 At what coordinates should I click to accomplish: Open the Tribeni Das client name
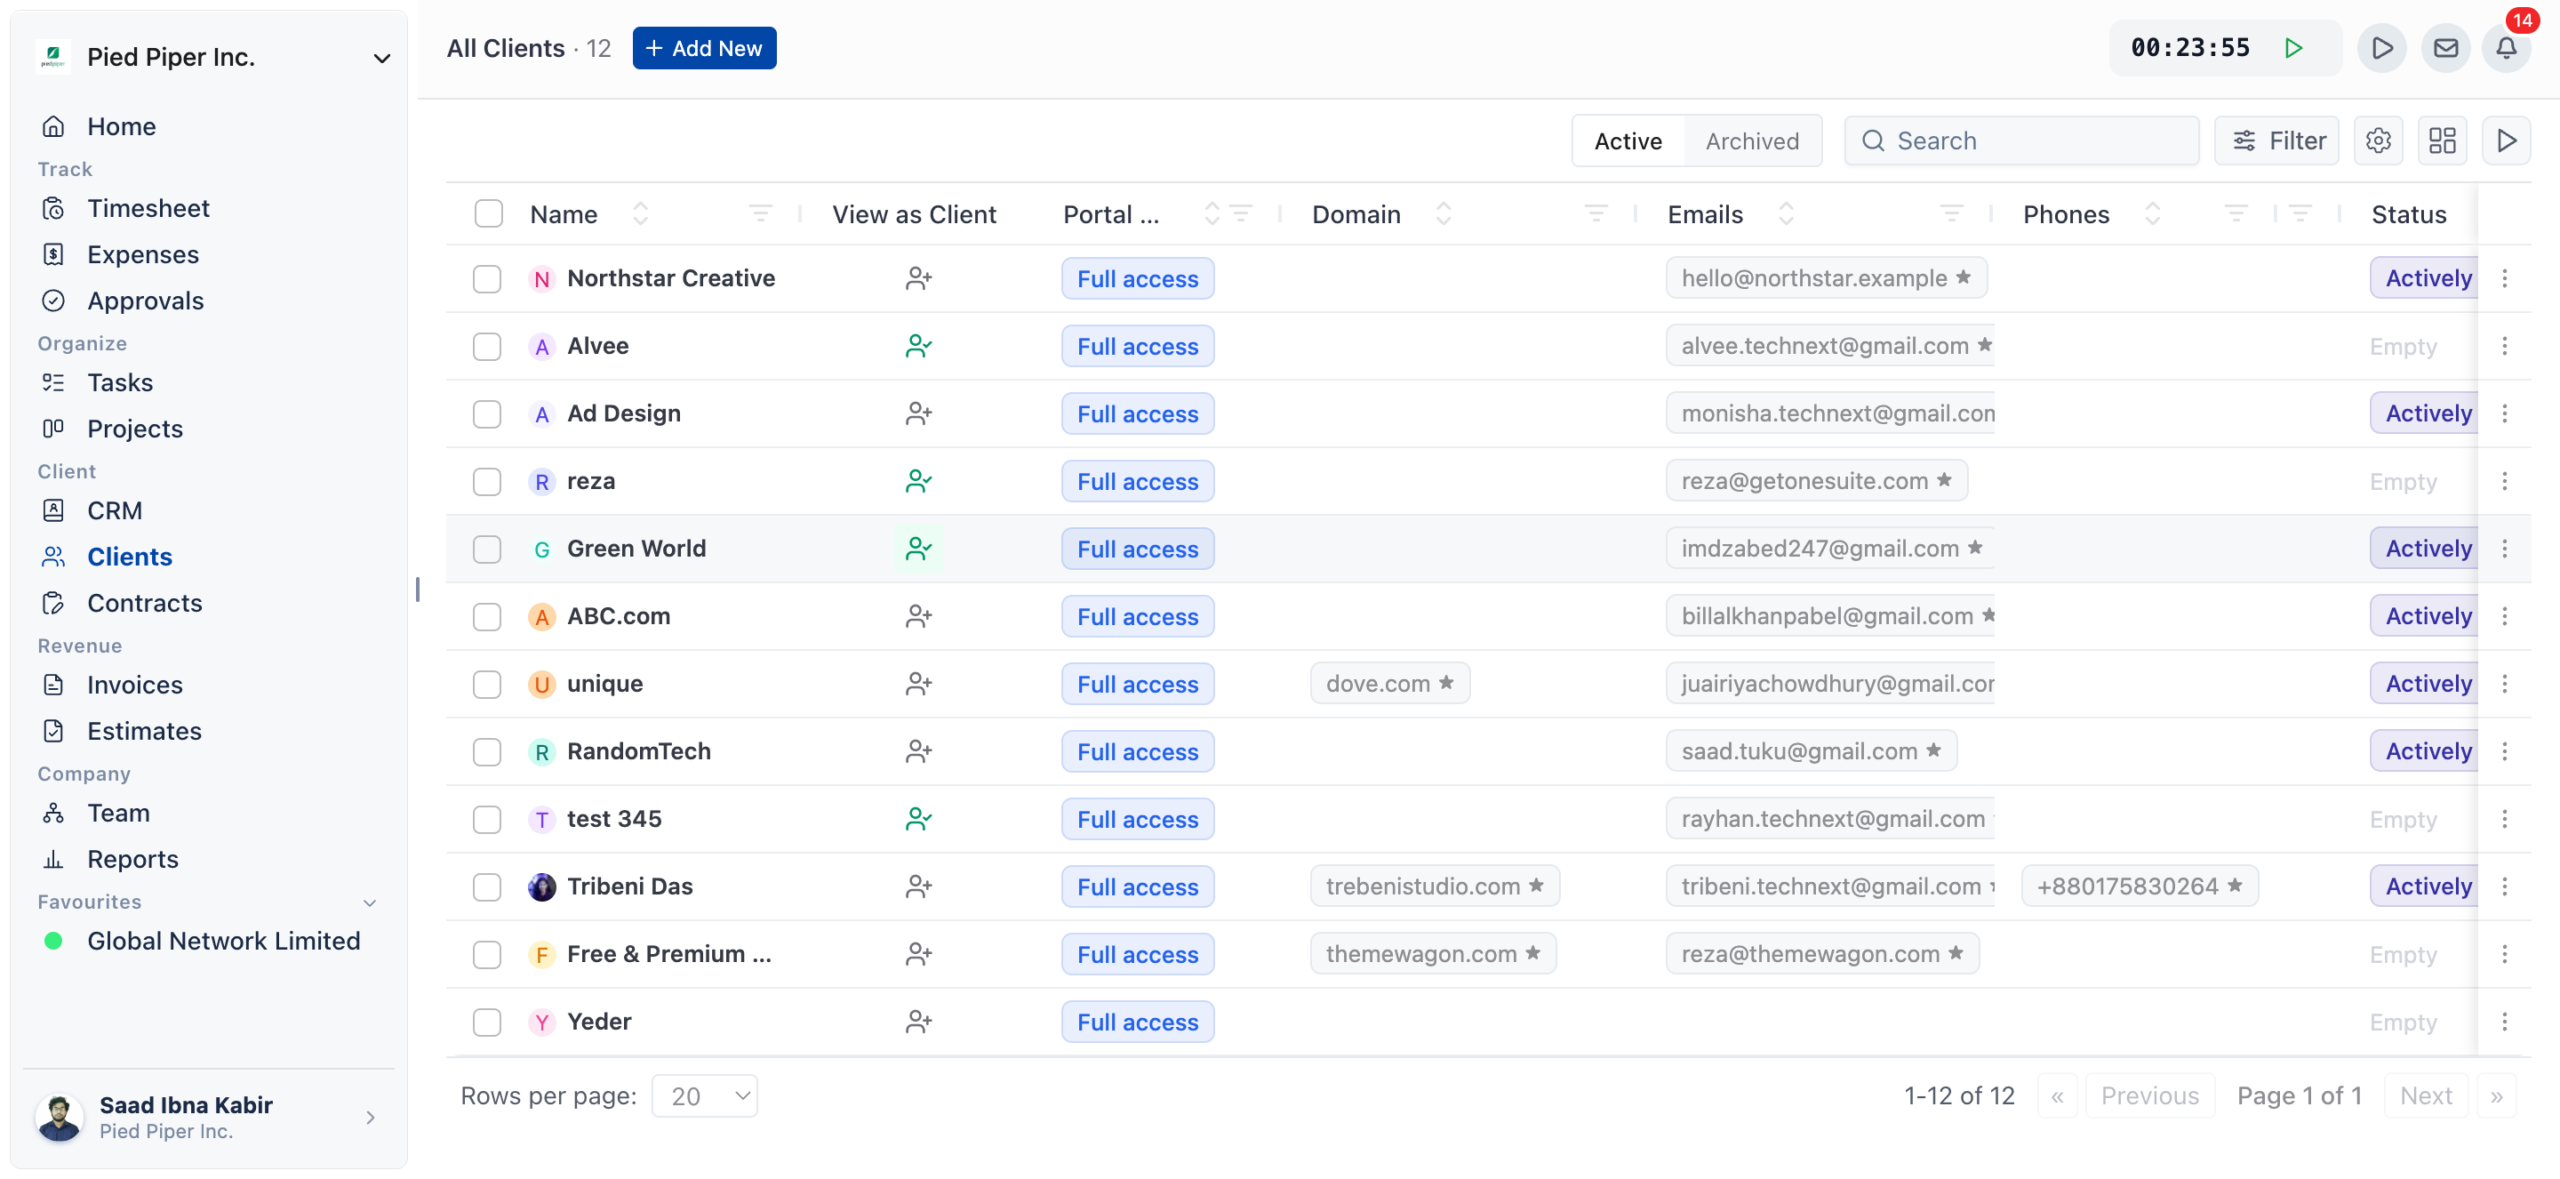[629, 886]
